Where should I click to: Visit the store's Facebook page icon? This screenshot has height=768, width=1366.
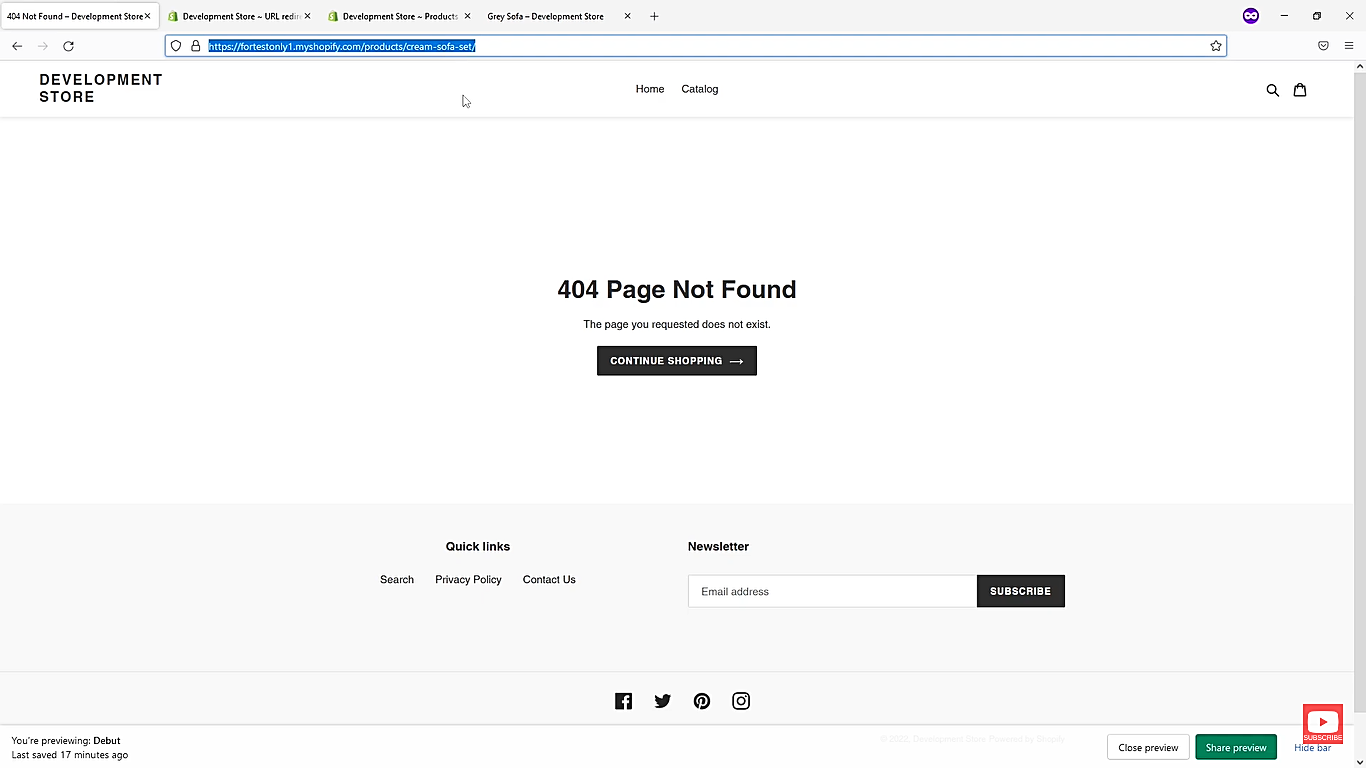coord(624,701)
